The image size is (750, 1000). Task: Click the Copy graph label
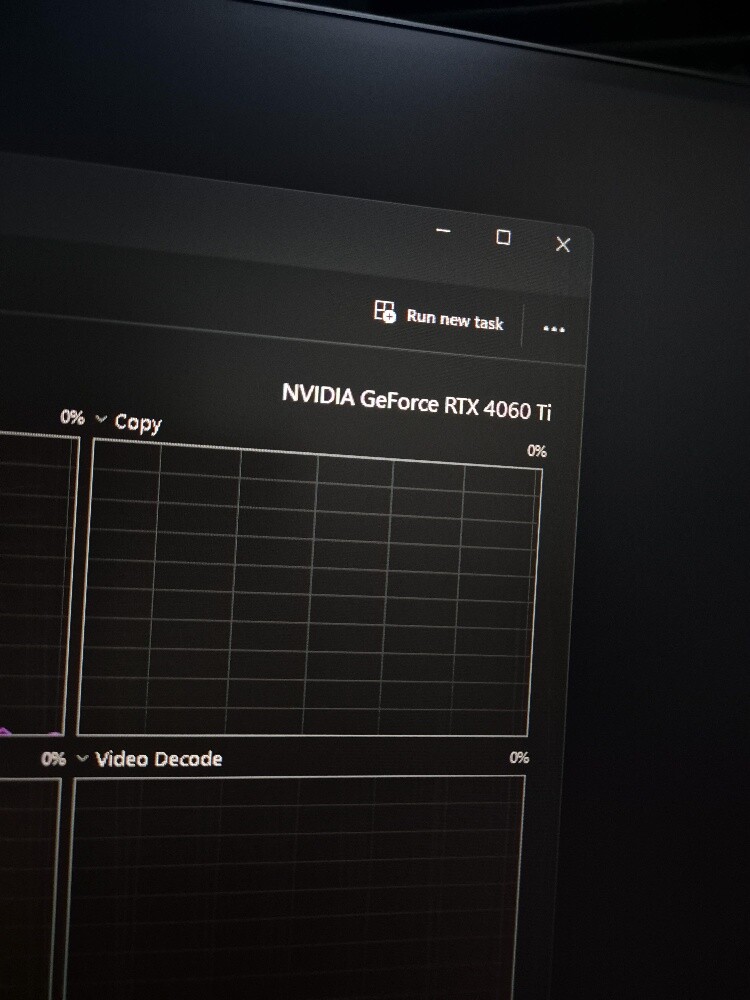click(138, 423)
